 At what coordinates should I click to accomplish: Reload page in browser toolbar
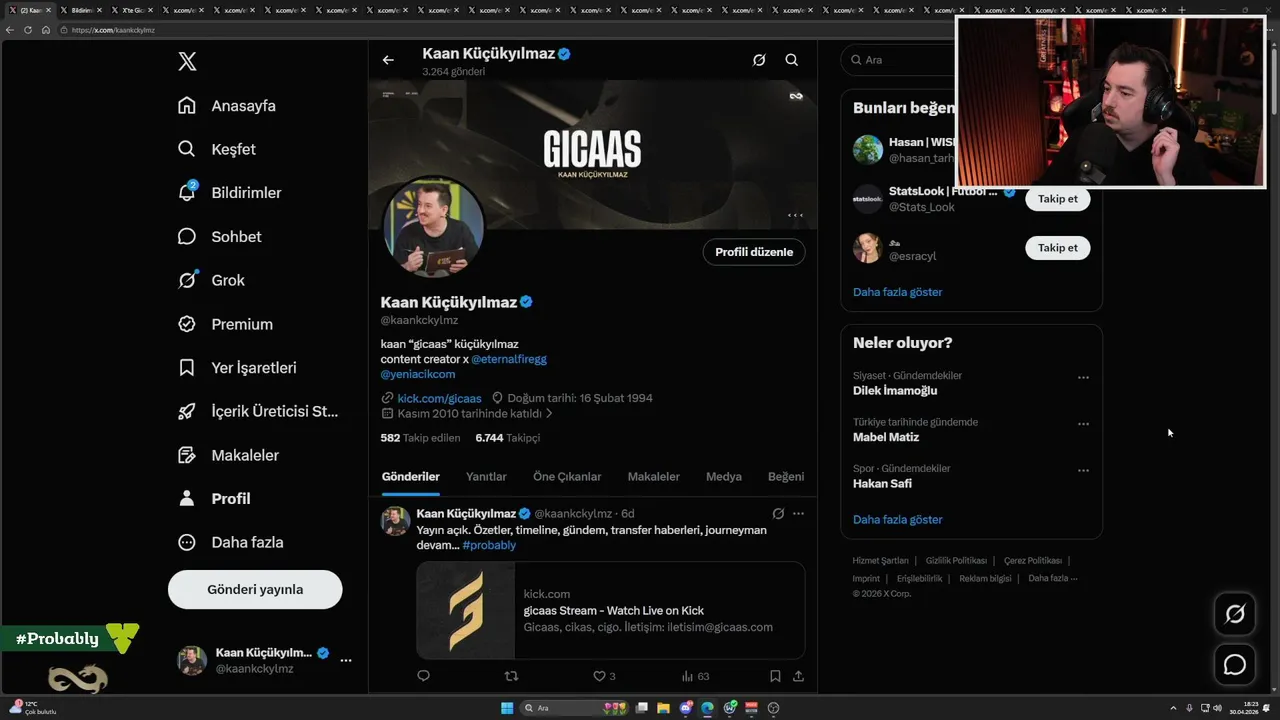coord(28,30)
